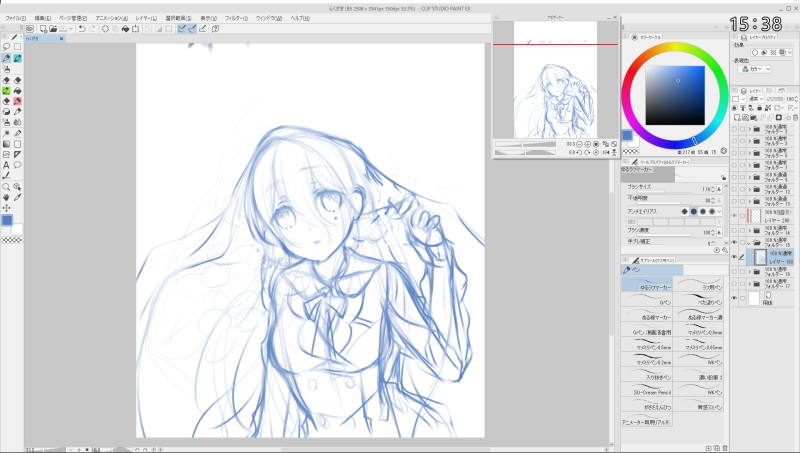Click the Redo arrow in command bar
800x453 pixels.
92,29
